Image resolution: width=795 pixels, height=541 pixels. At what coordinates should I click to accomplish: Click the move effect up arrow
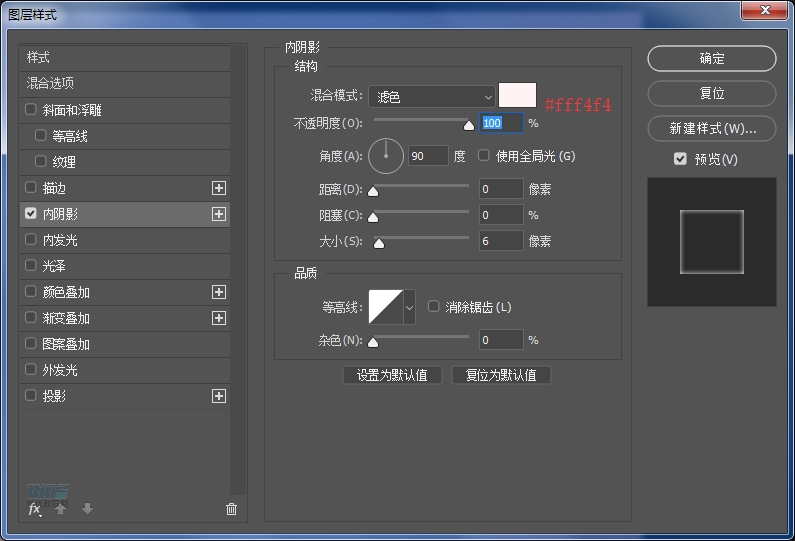61,509
